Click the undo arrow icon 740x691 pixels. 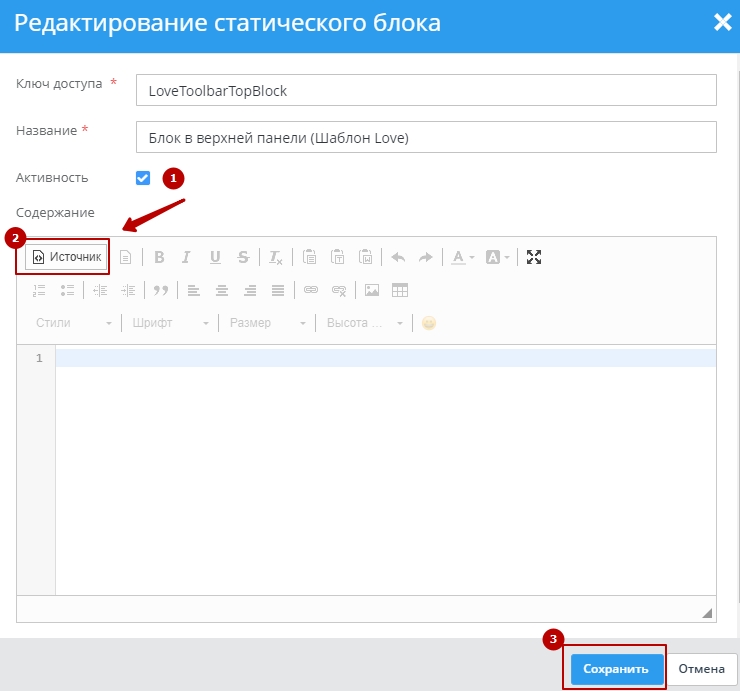click(x=398, y=257)
